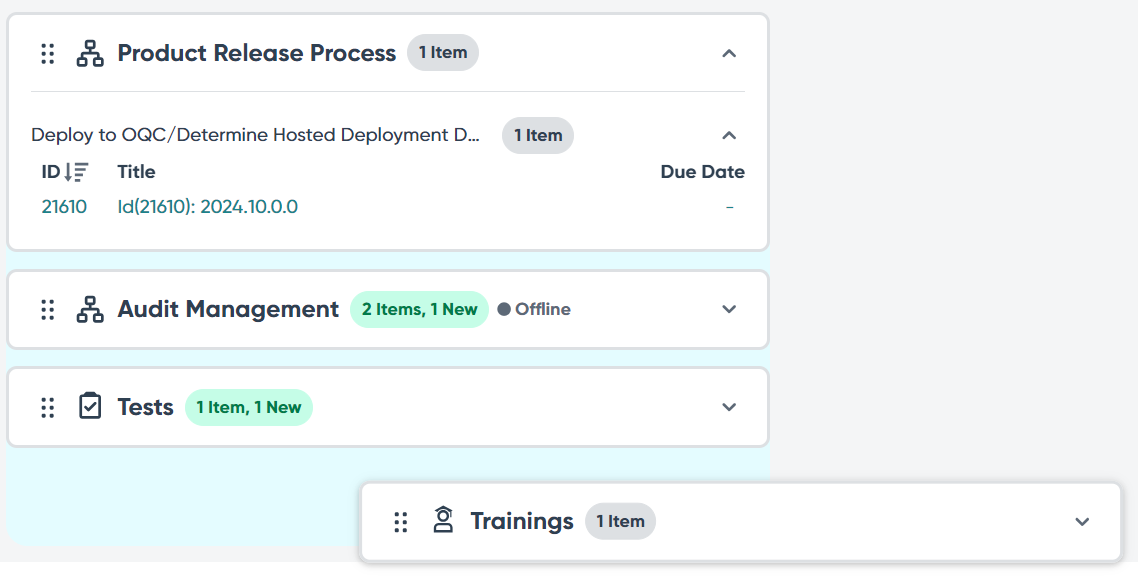Click the person icon next to Trainings
This screenshot has height=584, width=1138.
(443, 521)
